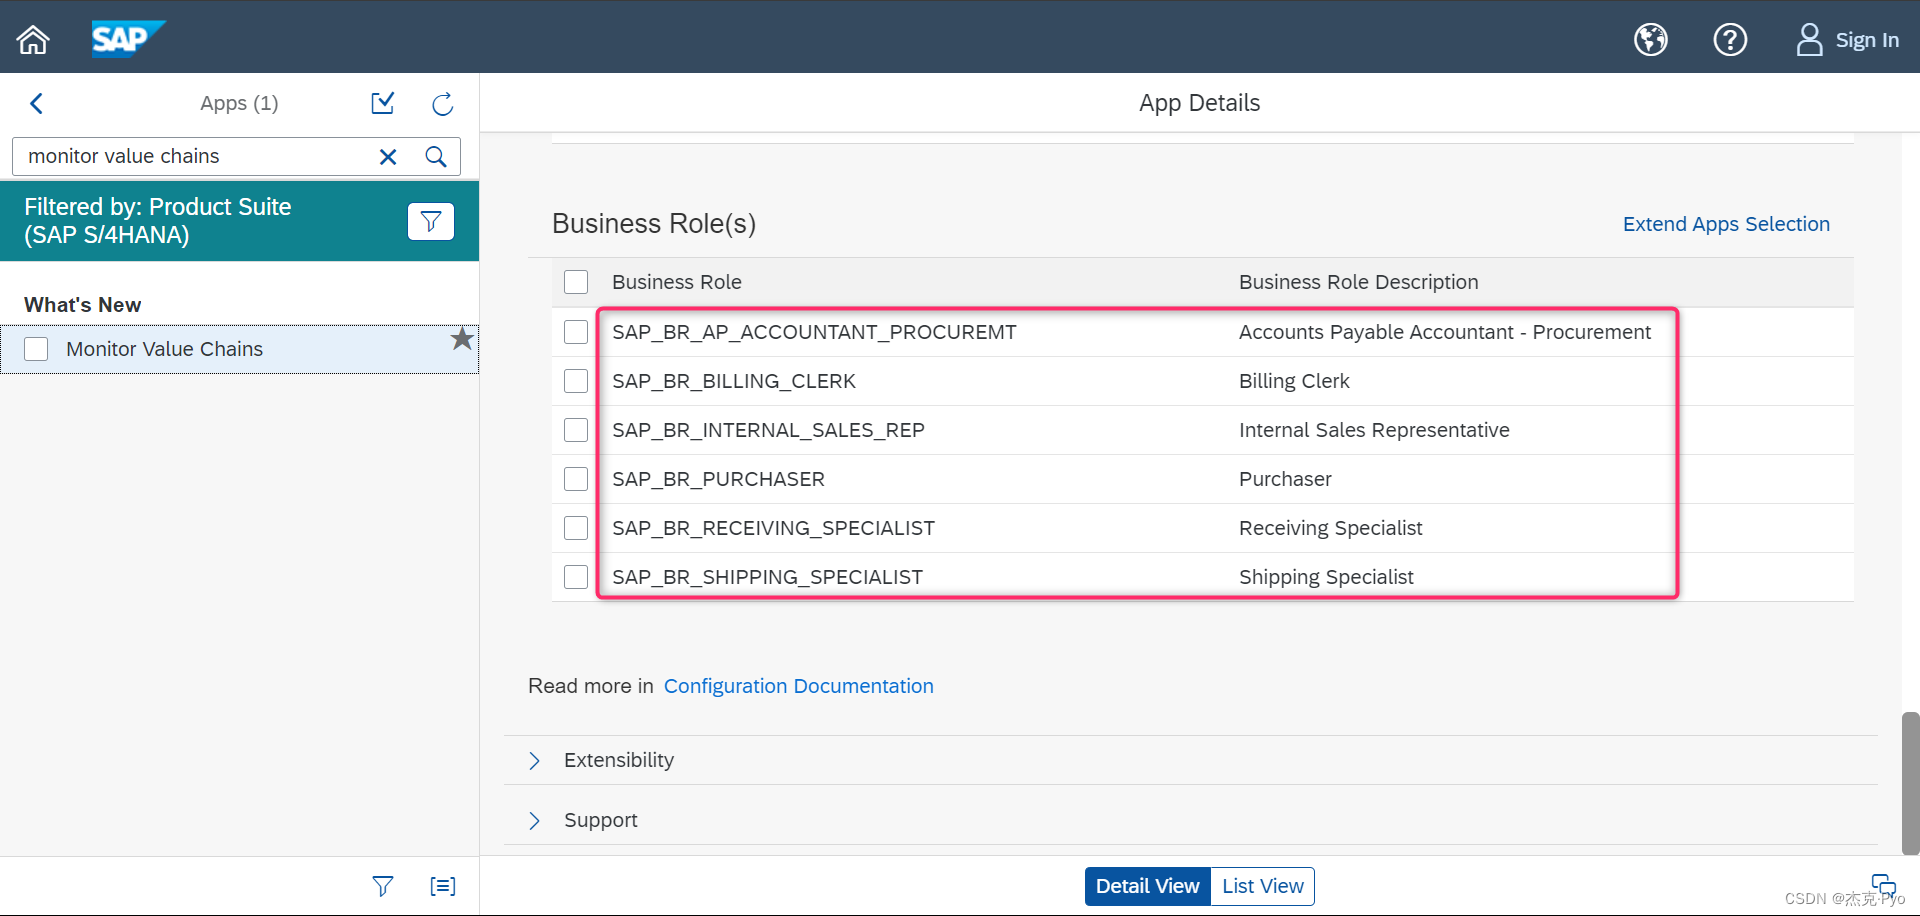Open the language globe icon
Screen dimensions: 1920x916
(x=1651, y=40)
